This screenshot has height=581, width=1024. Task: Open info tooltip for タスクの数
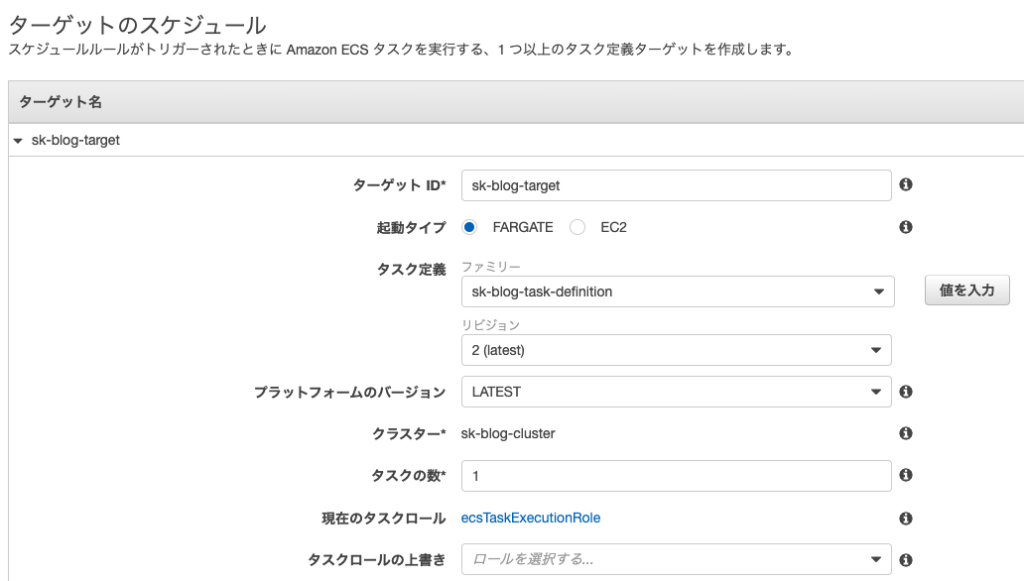pyautogui.click(x=907, y=476)
